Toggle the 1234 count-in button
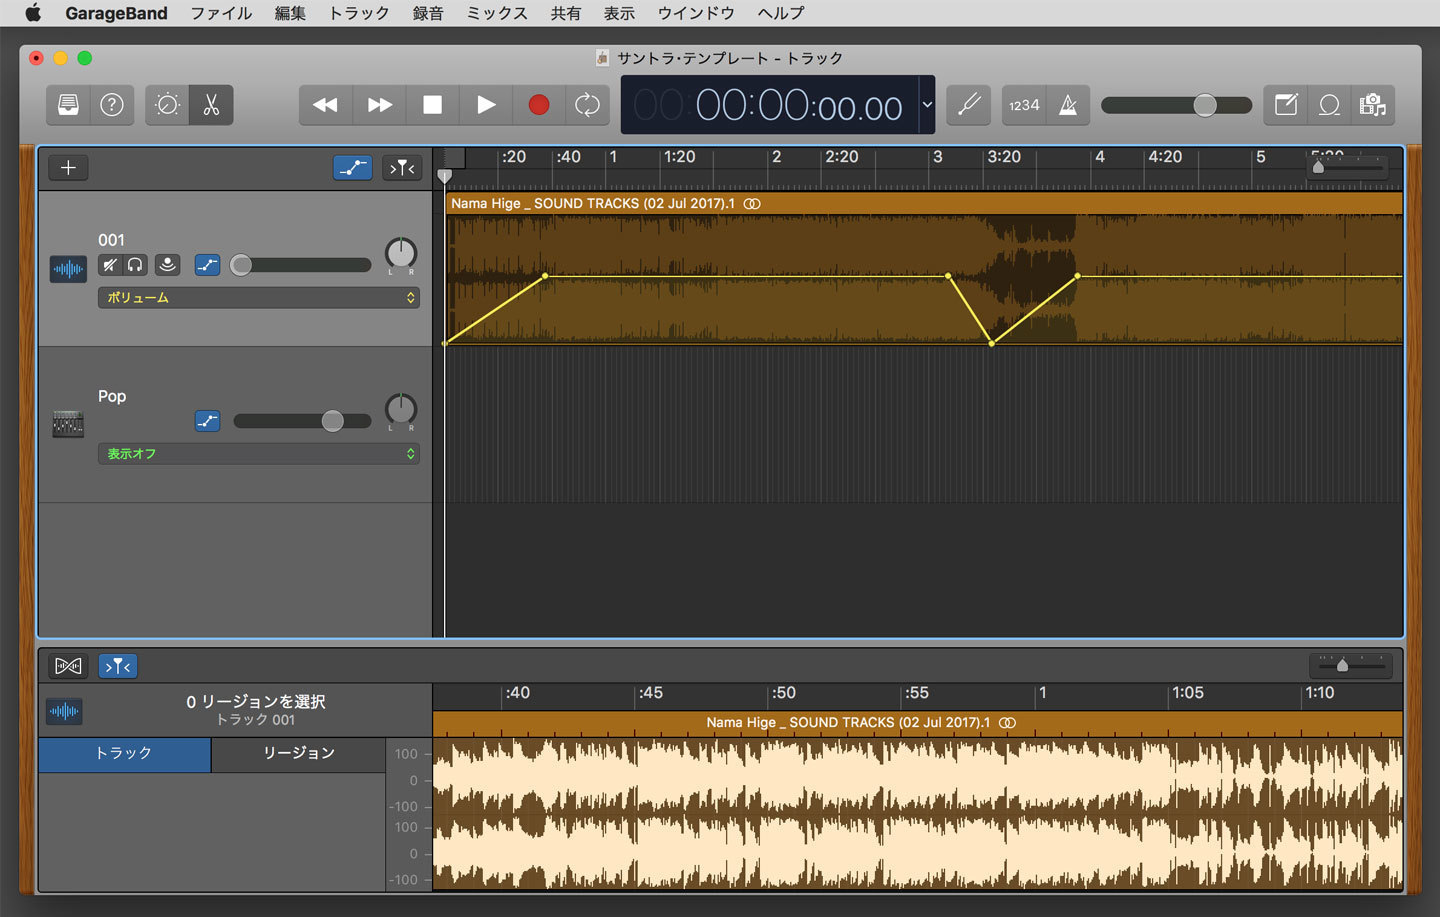 (1024, 105)
